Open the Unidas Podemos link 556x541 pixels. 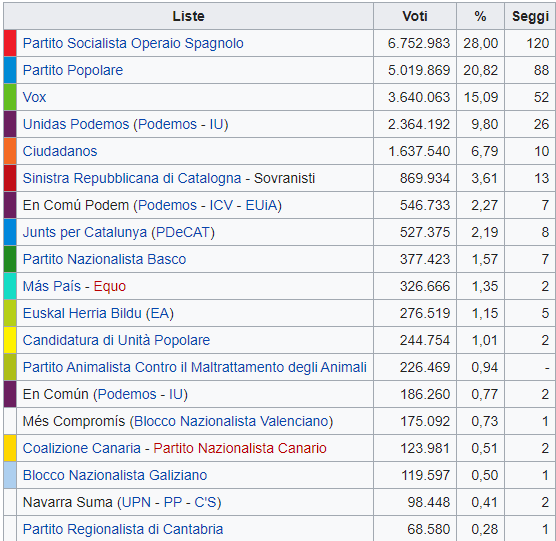pyautogui.click(x=76, y=124)
